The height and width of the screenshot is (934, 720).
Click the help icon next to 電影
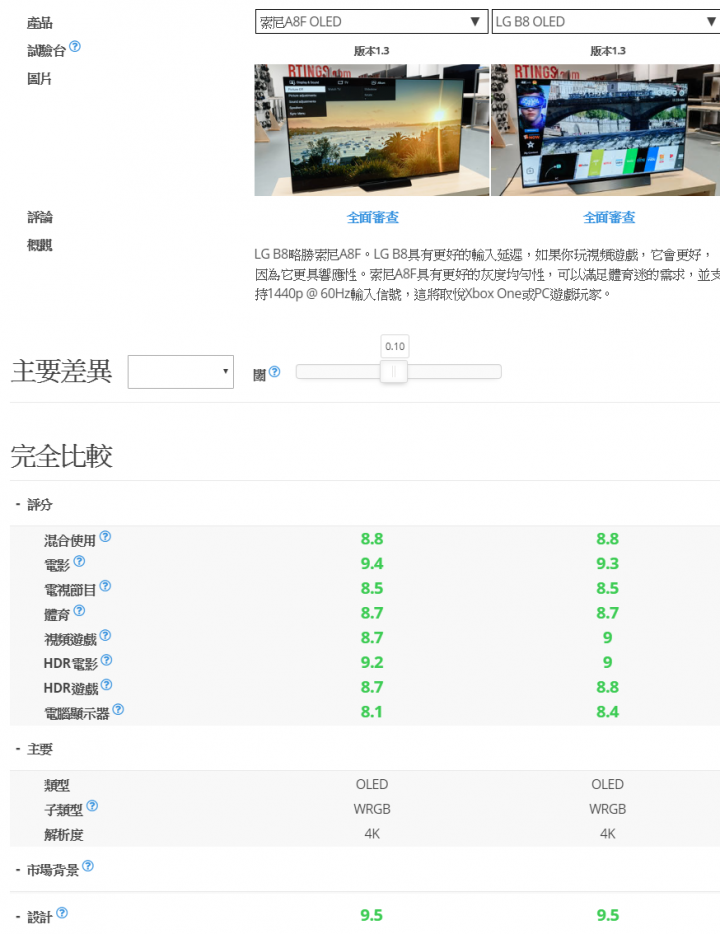(x=79, y=561)
